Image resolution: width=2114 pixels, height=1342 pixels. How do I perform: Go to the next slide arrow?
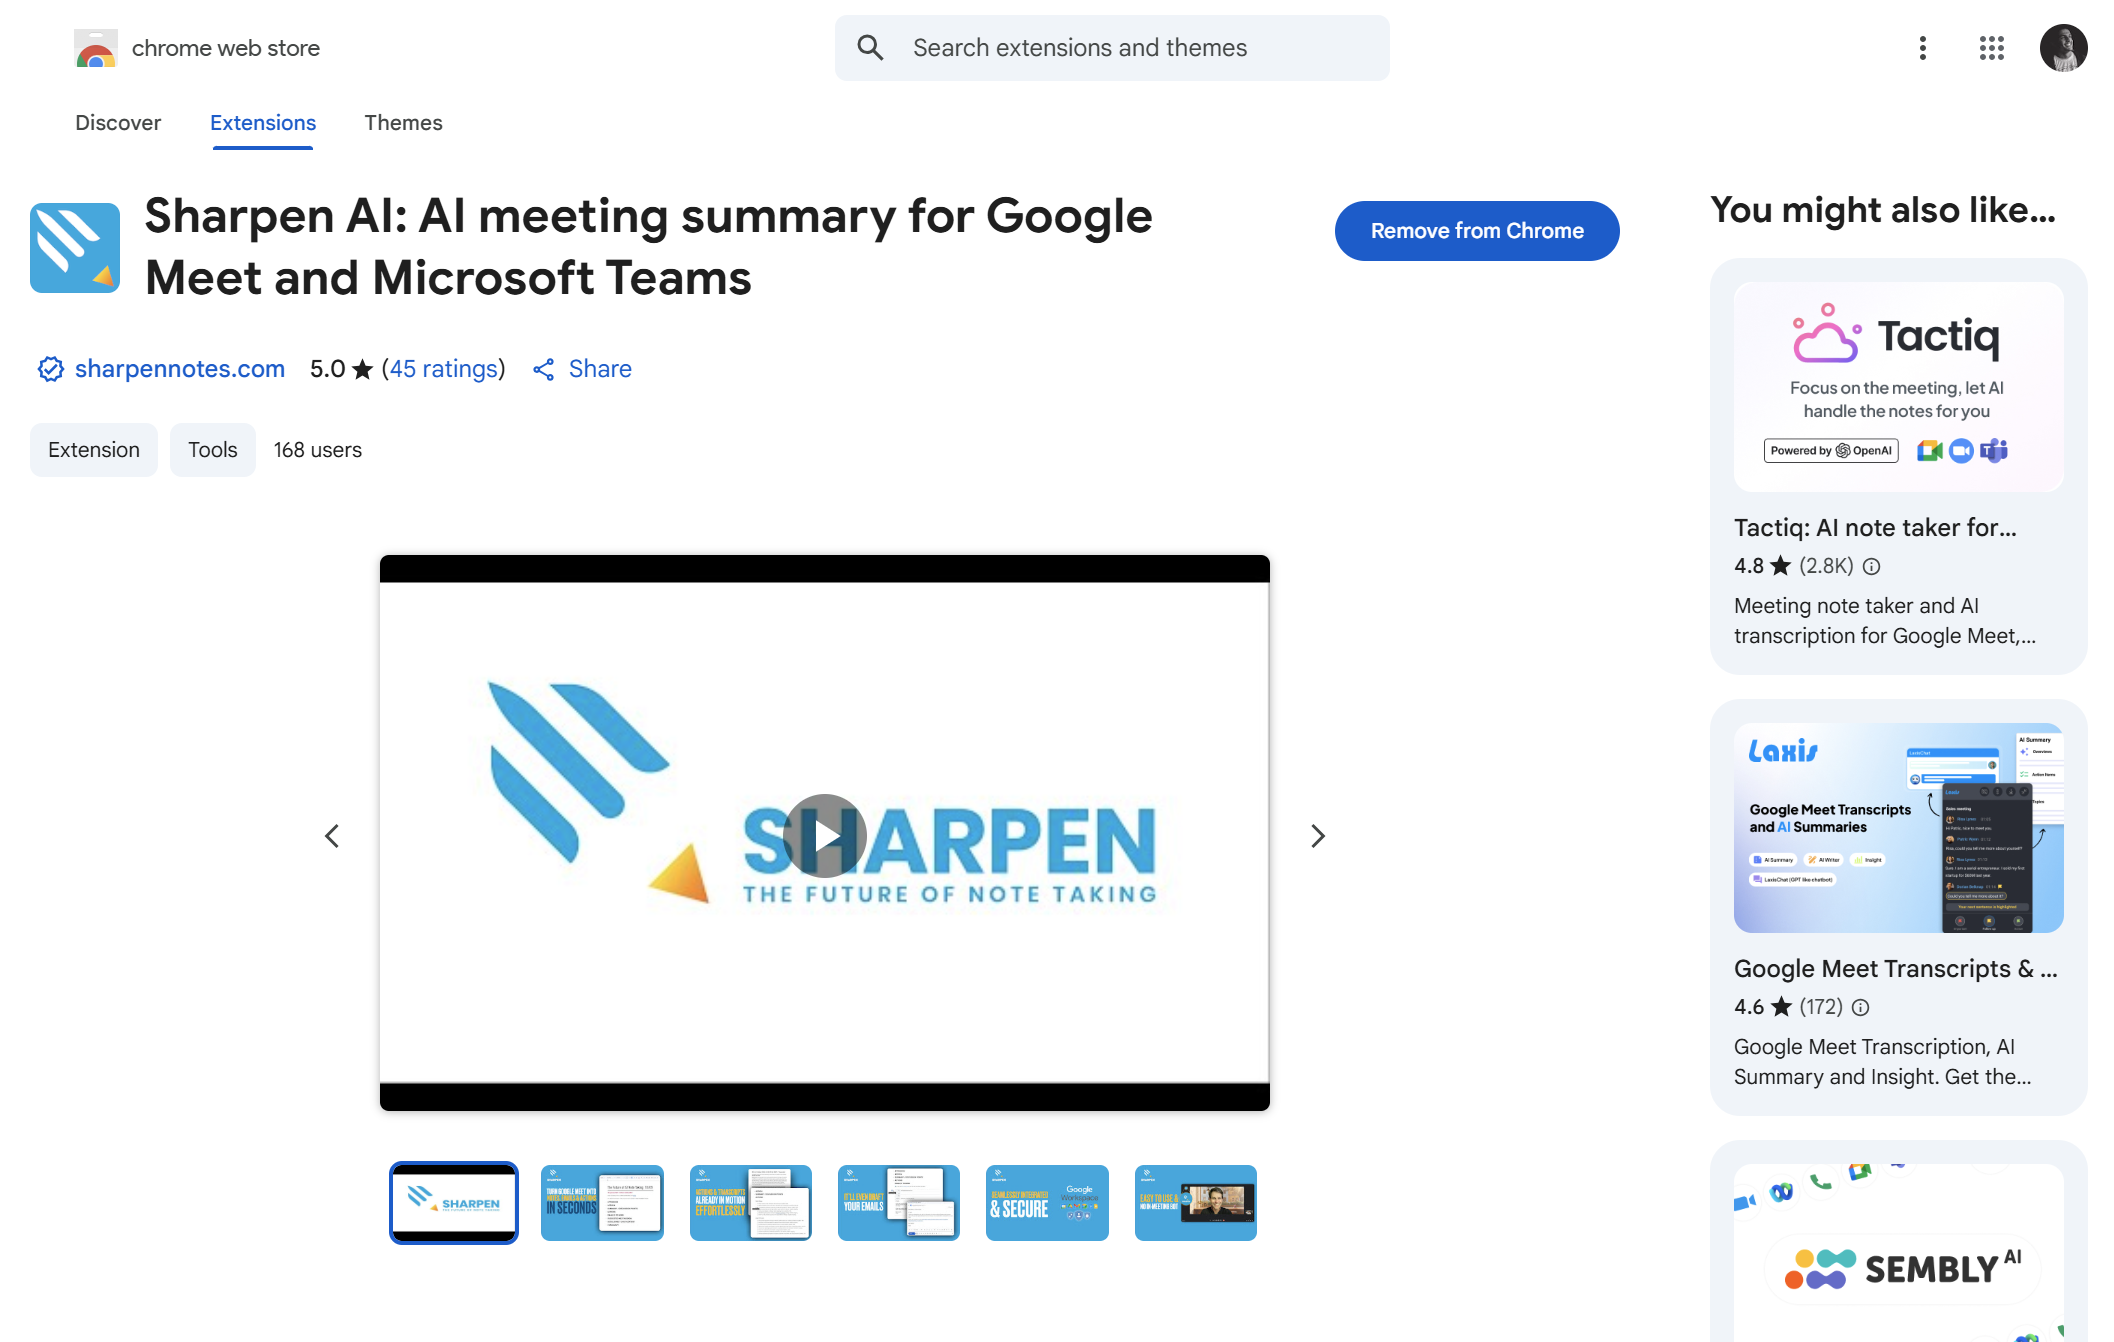[1317, 836]
